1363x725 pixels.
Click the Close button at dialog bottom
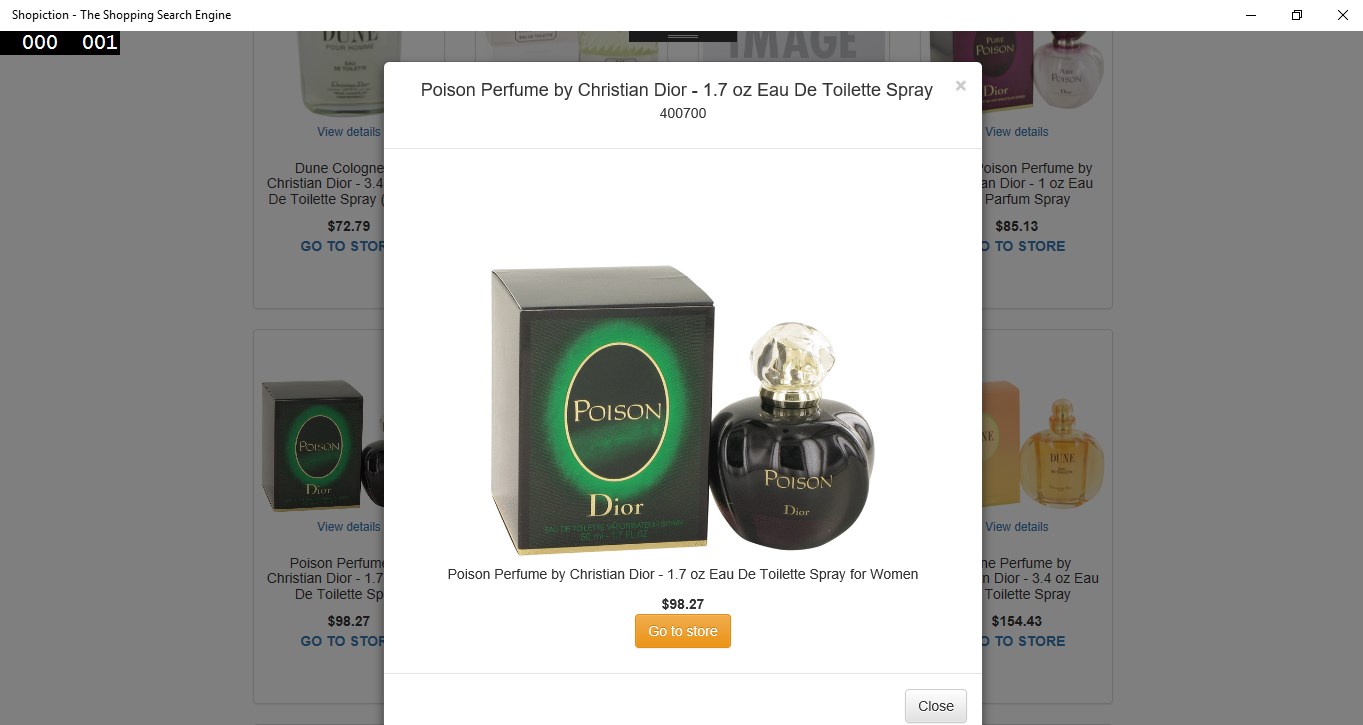[x=936, y=706]
